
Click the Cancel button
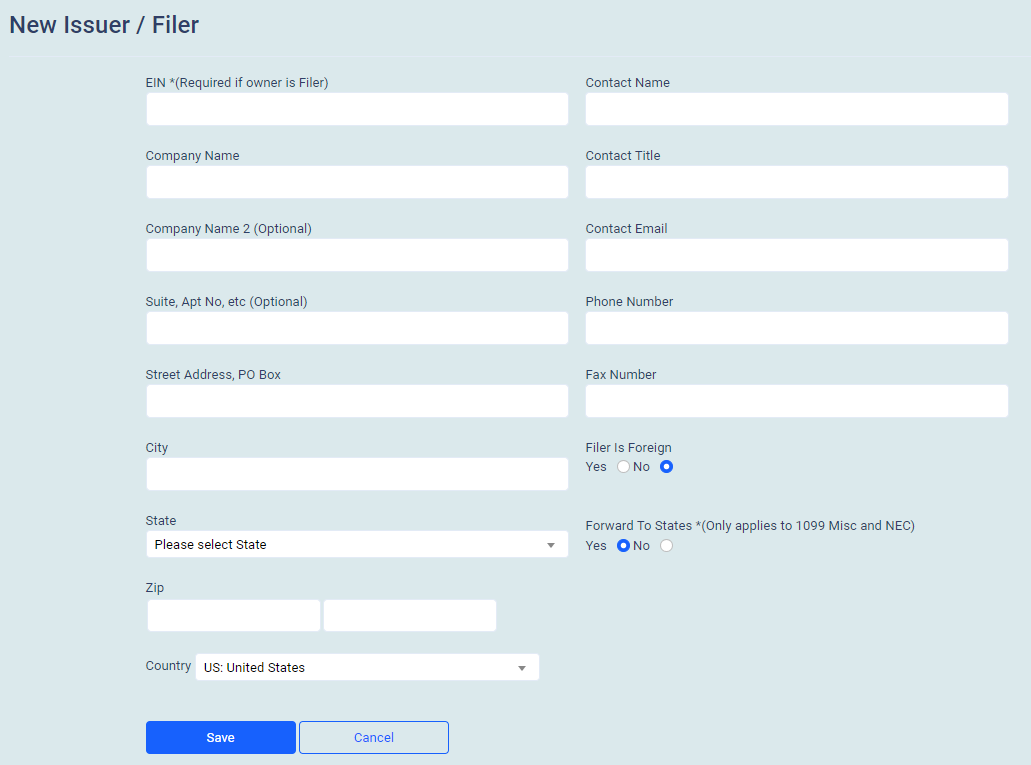coord(374,738)
